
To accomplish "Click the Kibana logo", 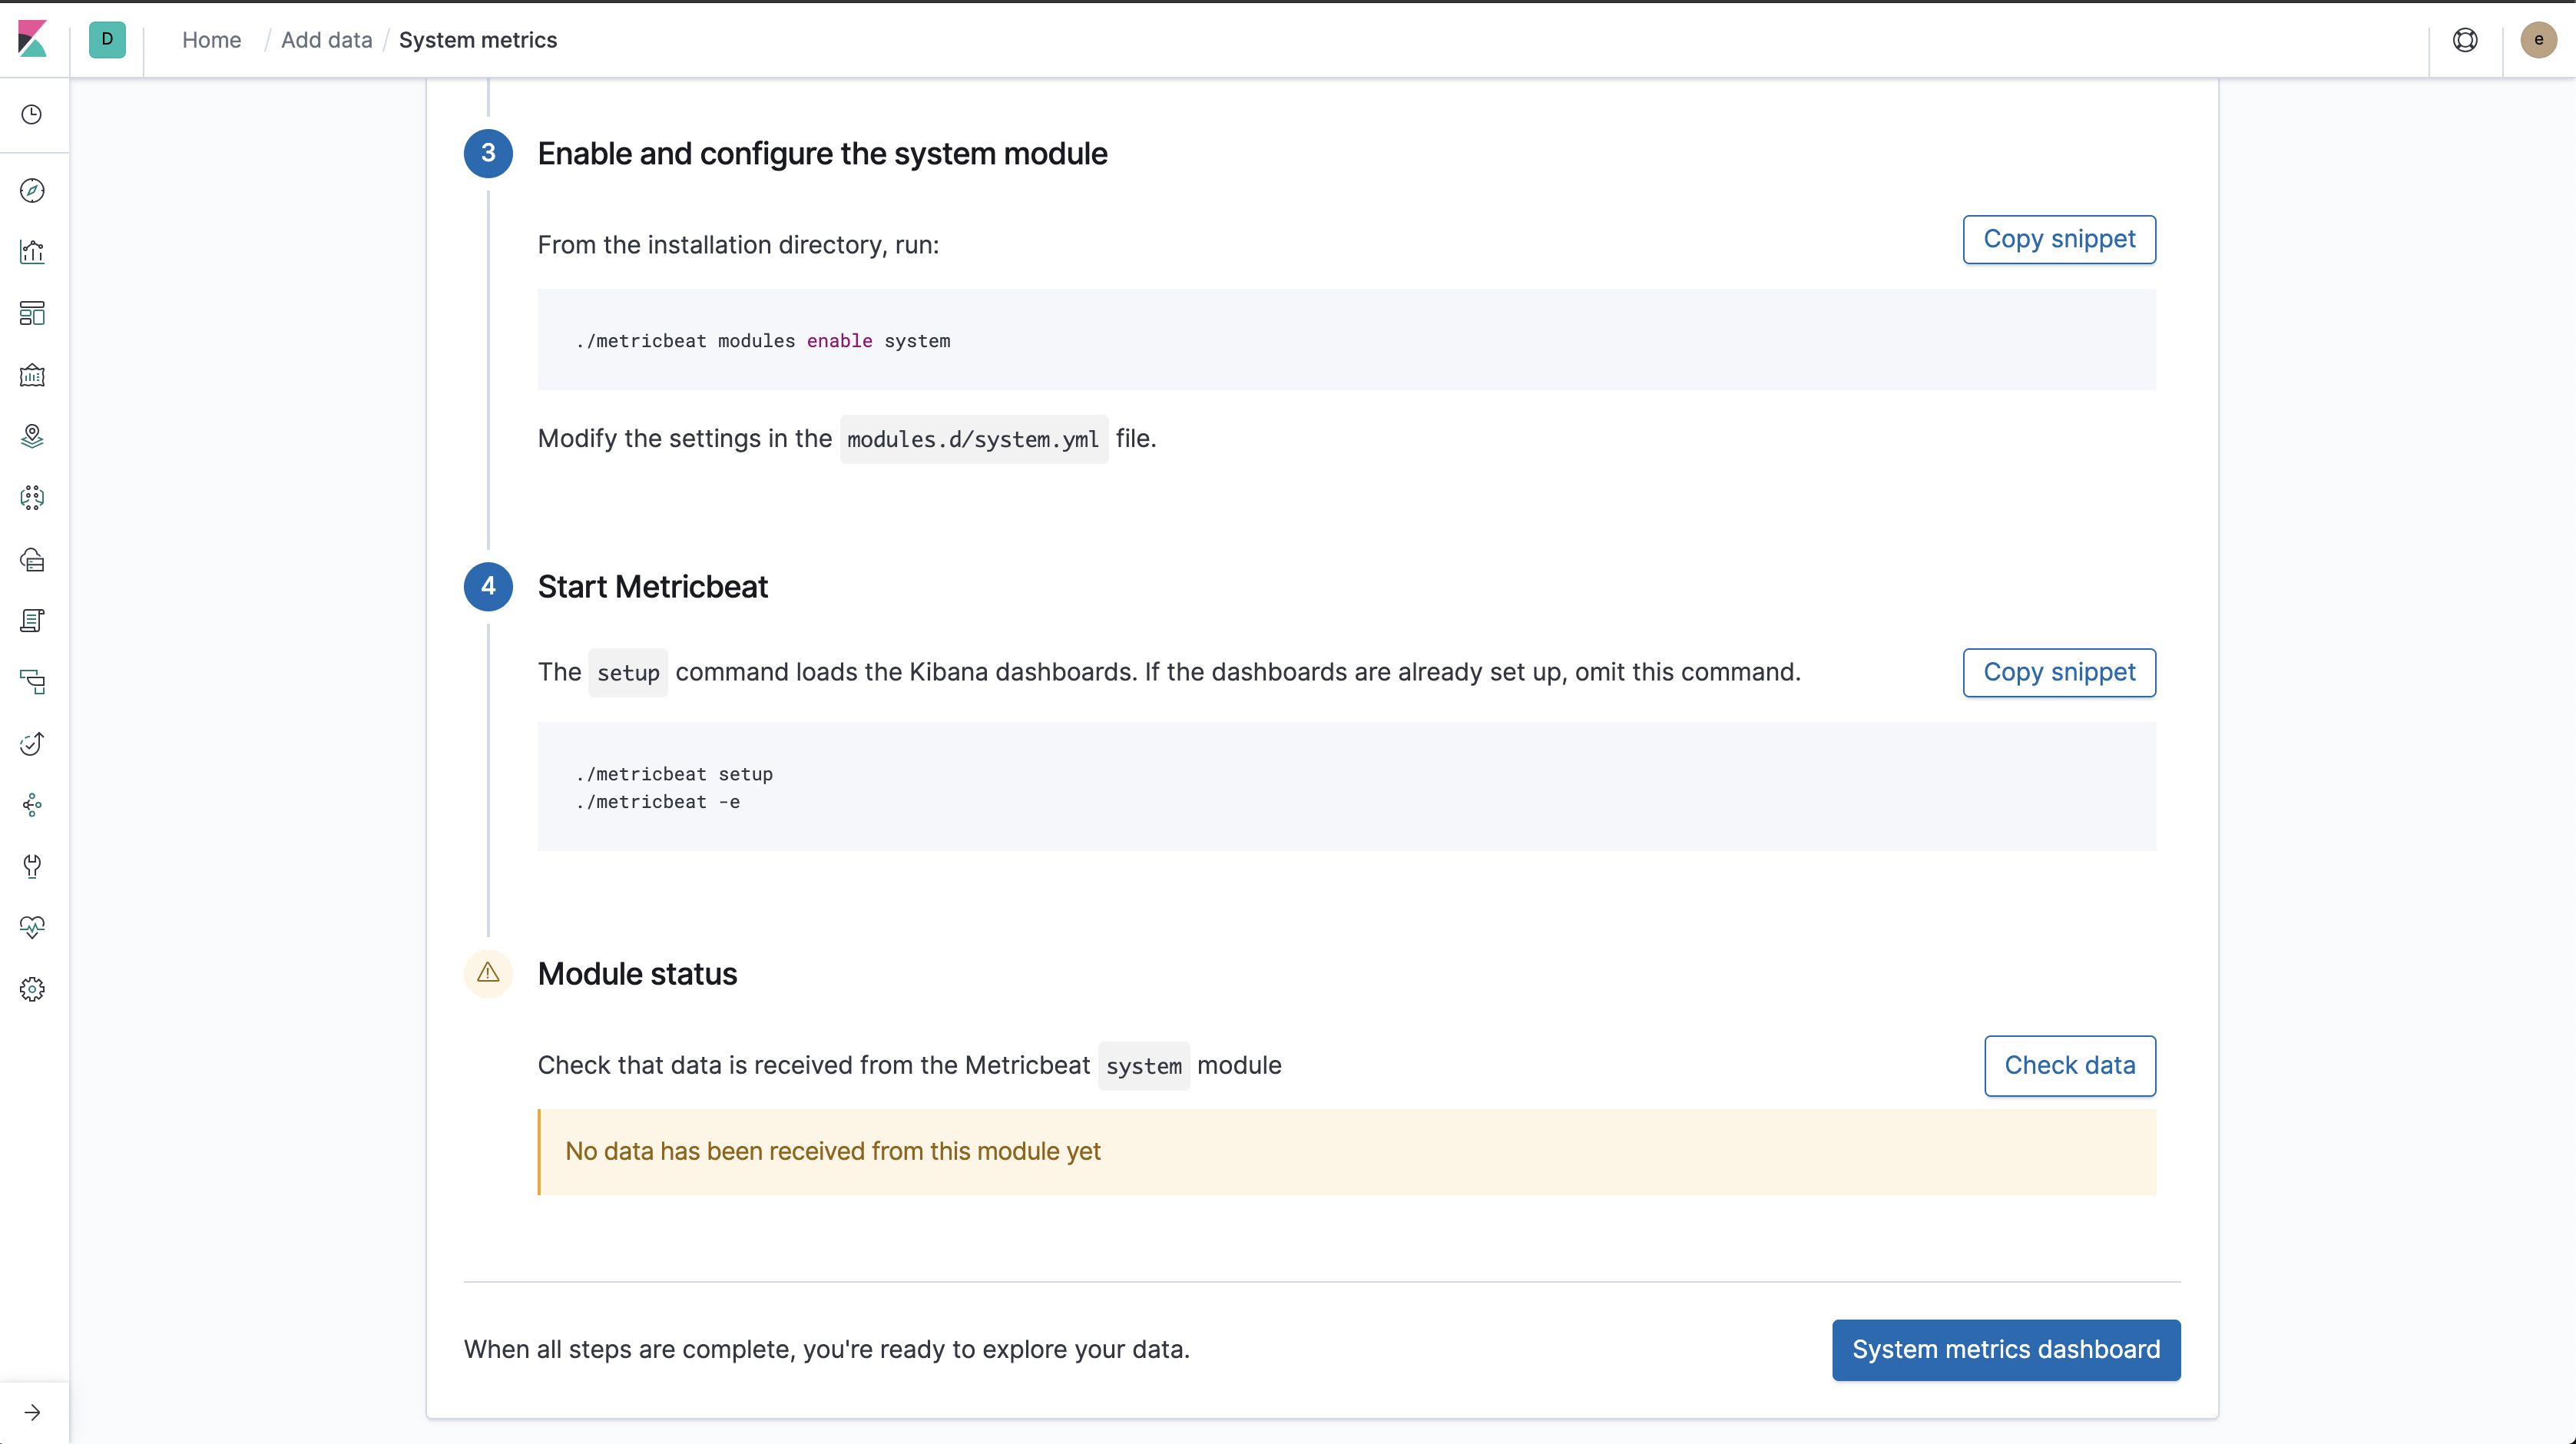I will (33, 40).
